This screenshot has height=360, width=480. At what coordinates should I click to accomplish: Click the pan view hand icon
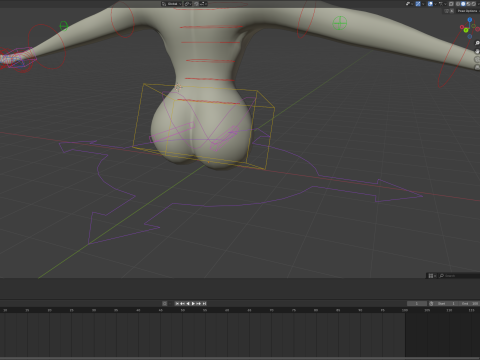(477, 51)
